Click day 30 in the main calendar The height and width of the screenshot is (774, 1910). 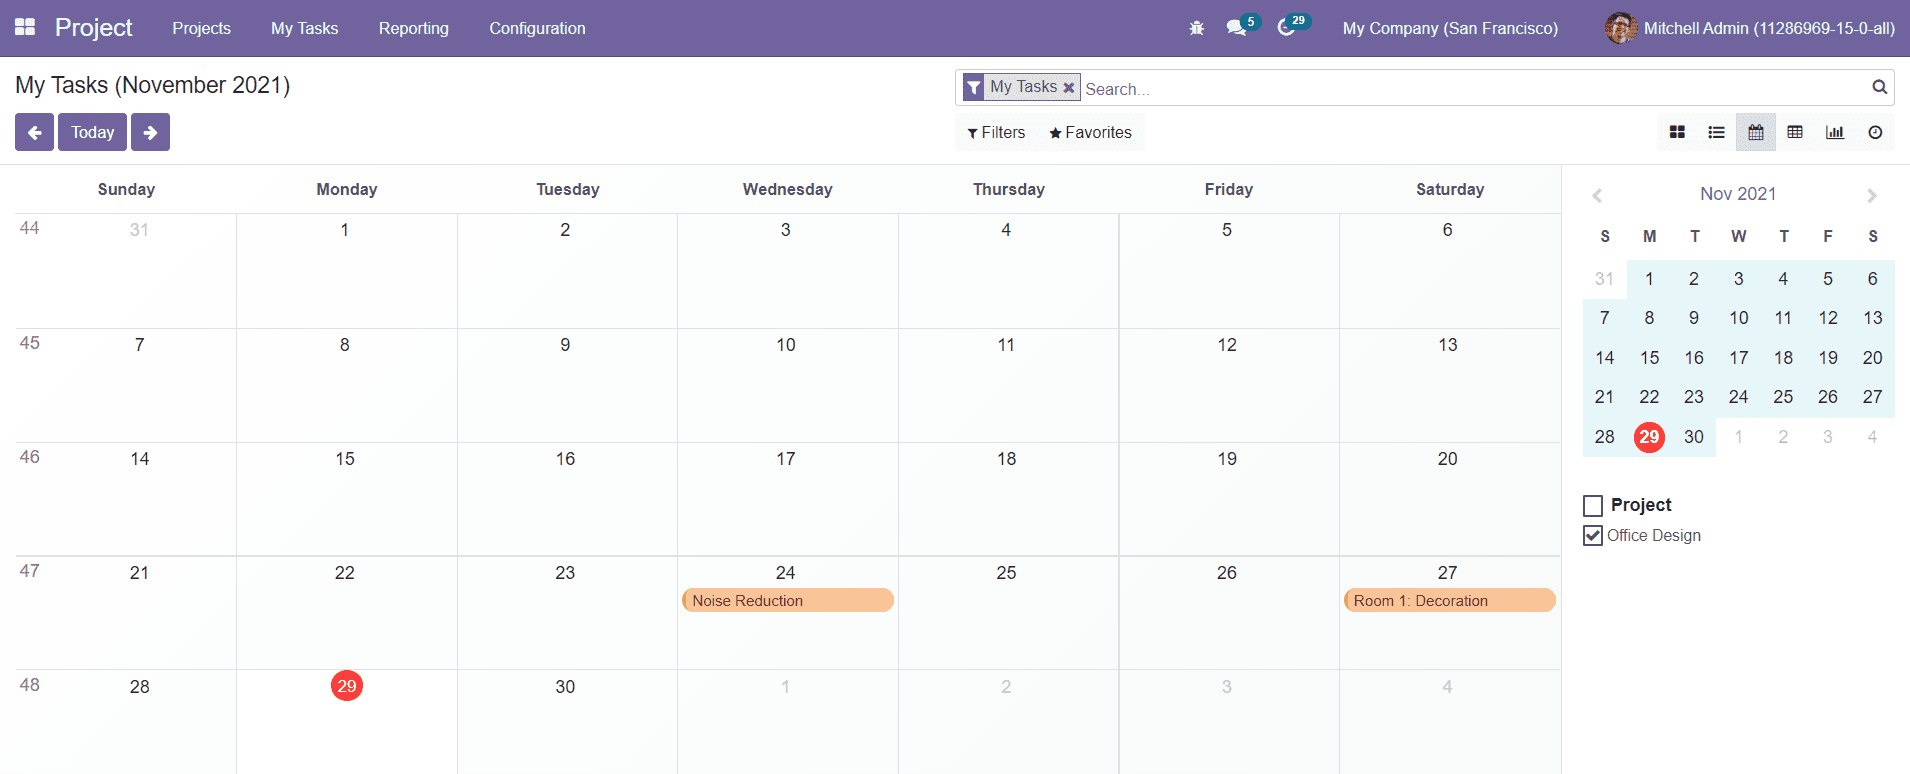pos(565,687)
